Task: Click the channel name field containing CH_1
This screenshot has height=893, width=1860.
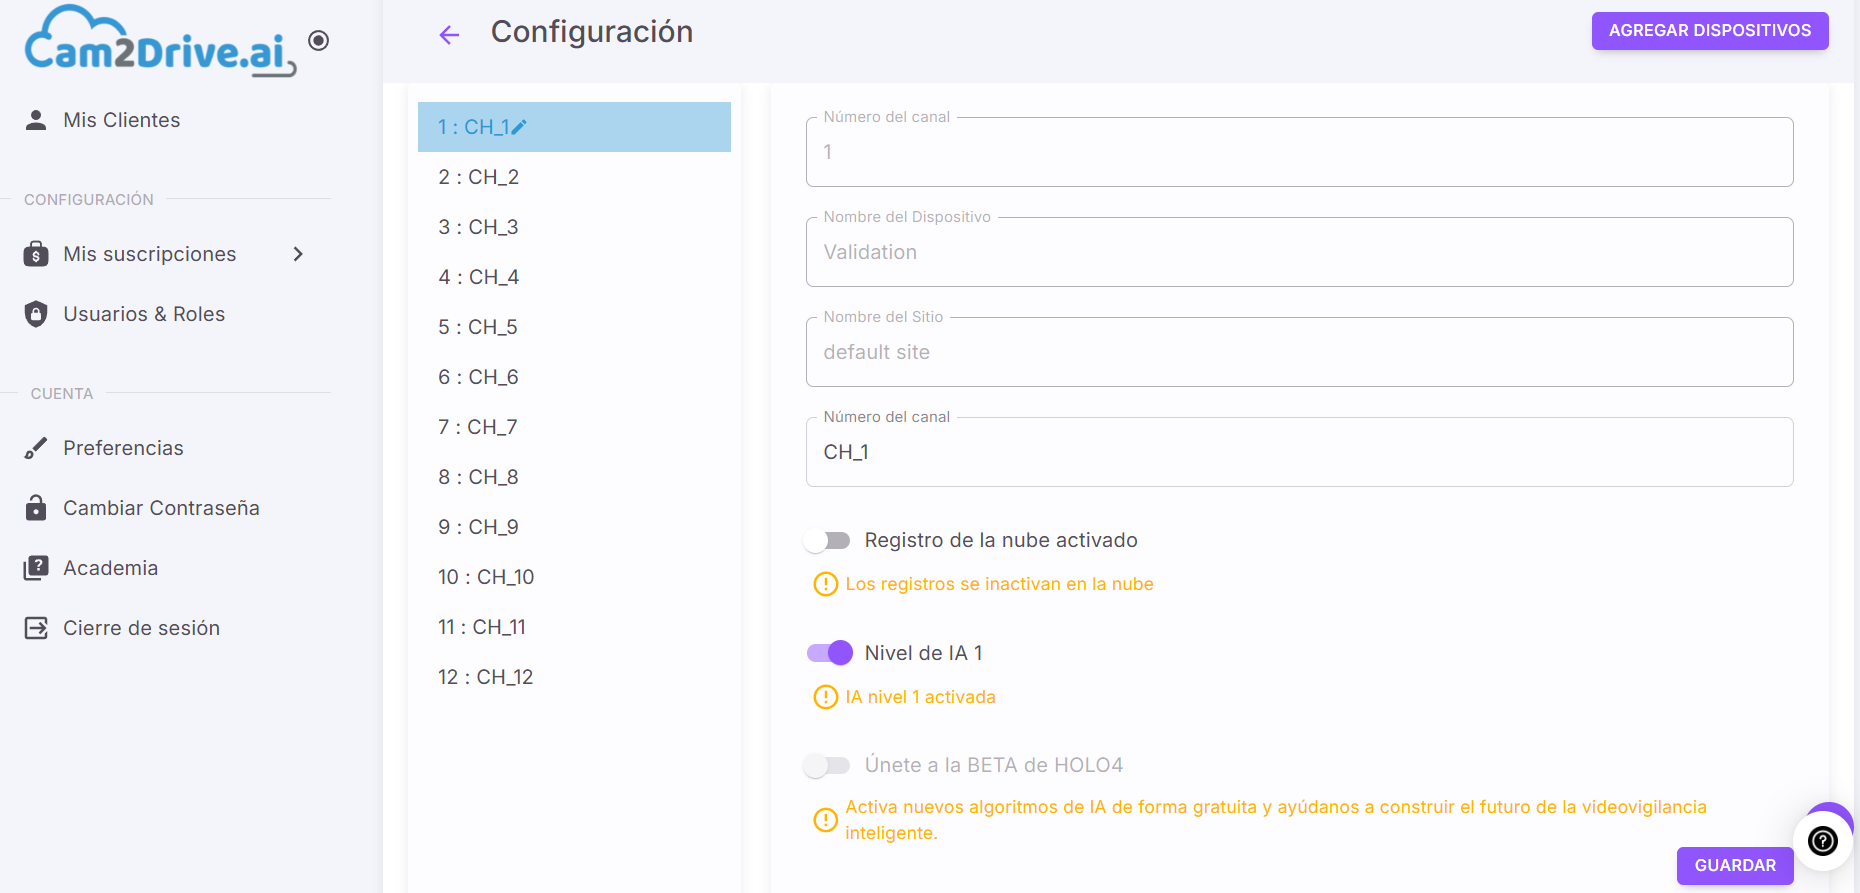Action: (1299, 452)
